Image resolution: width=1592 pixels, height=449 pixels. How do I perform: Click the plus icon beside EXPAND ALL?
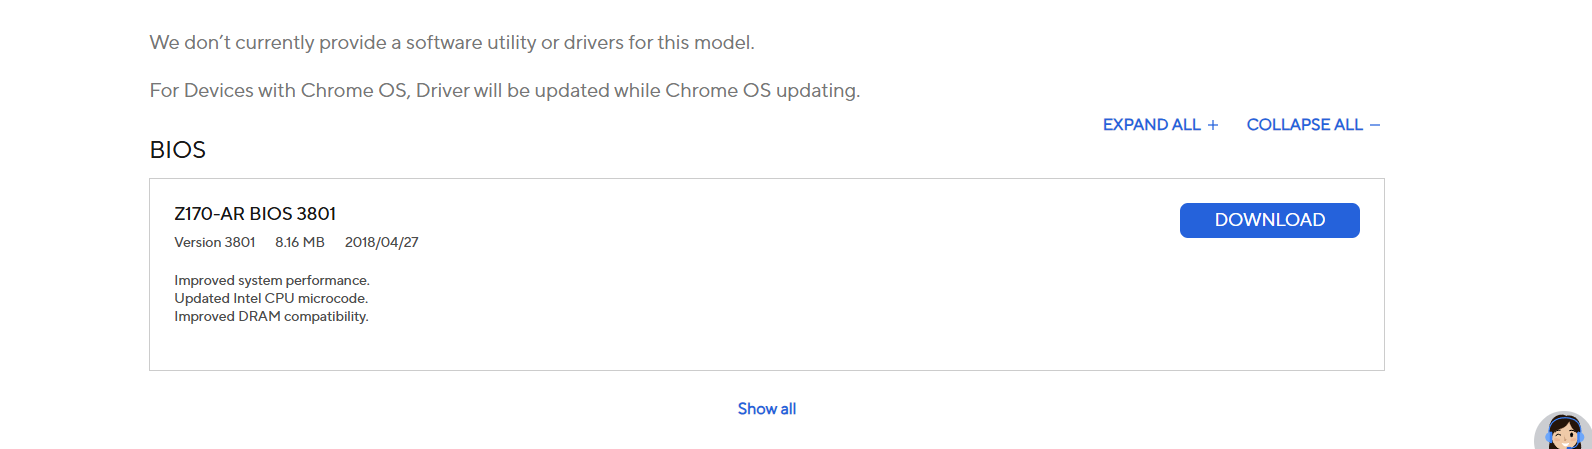pyautogui.click(x=1213, y=125)
